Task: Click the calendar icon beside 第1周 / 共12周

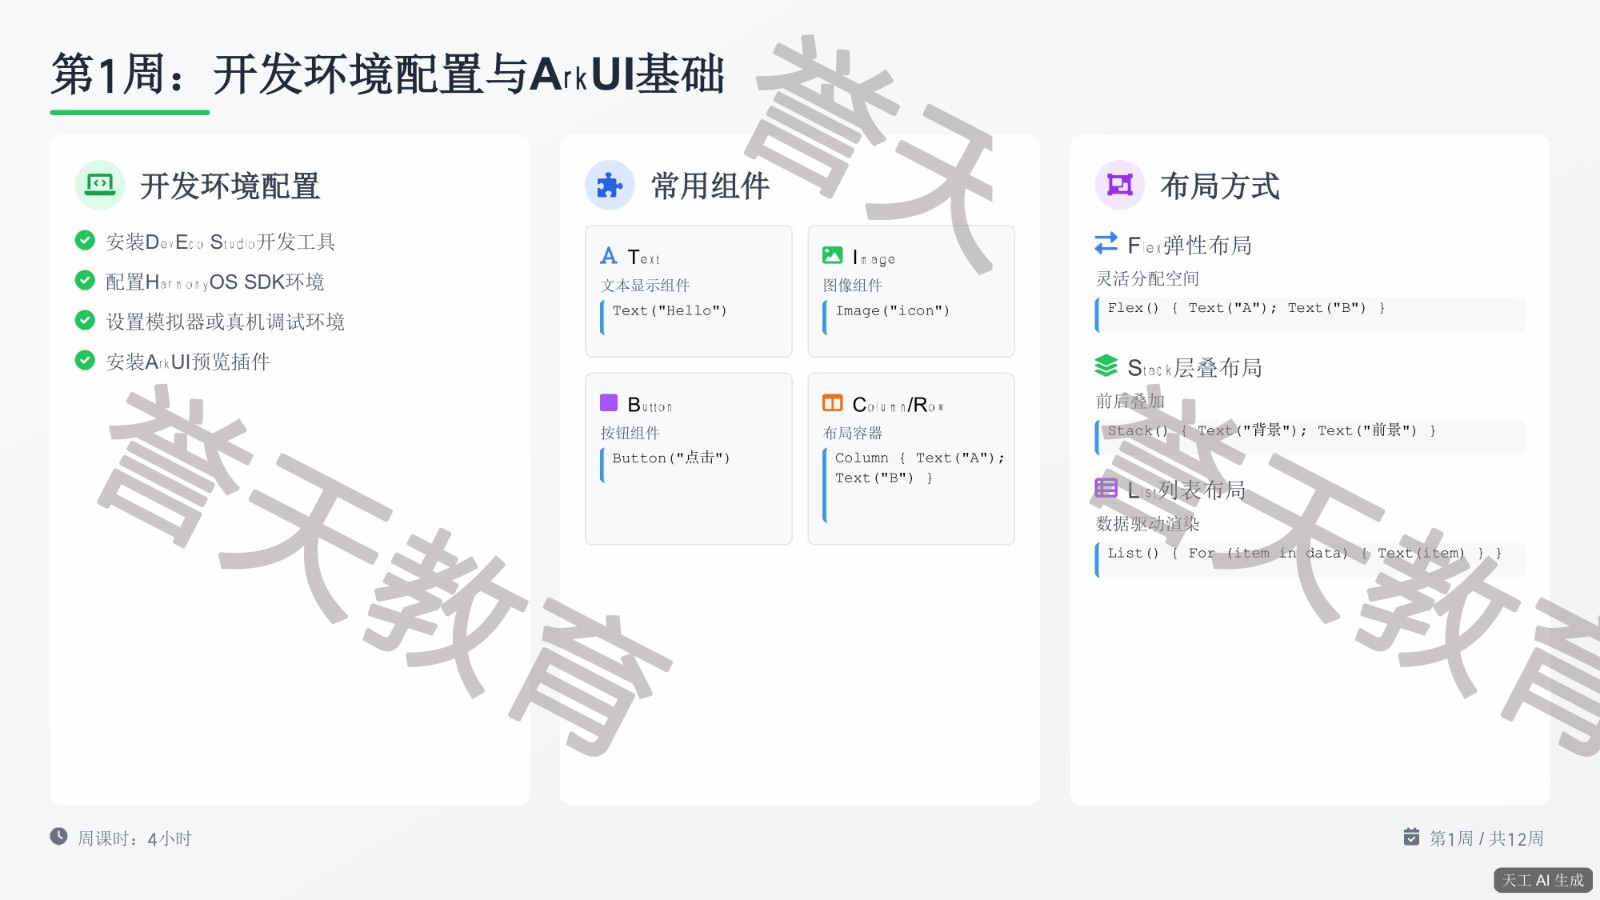Action: [1411, 837]
